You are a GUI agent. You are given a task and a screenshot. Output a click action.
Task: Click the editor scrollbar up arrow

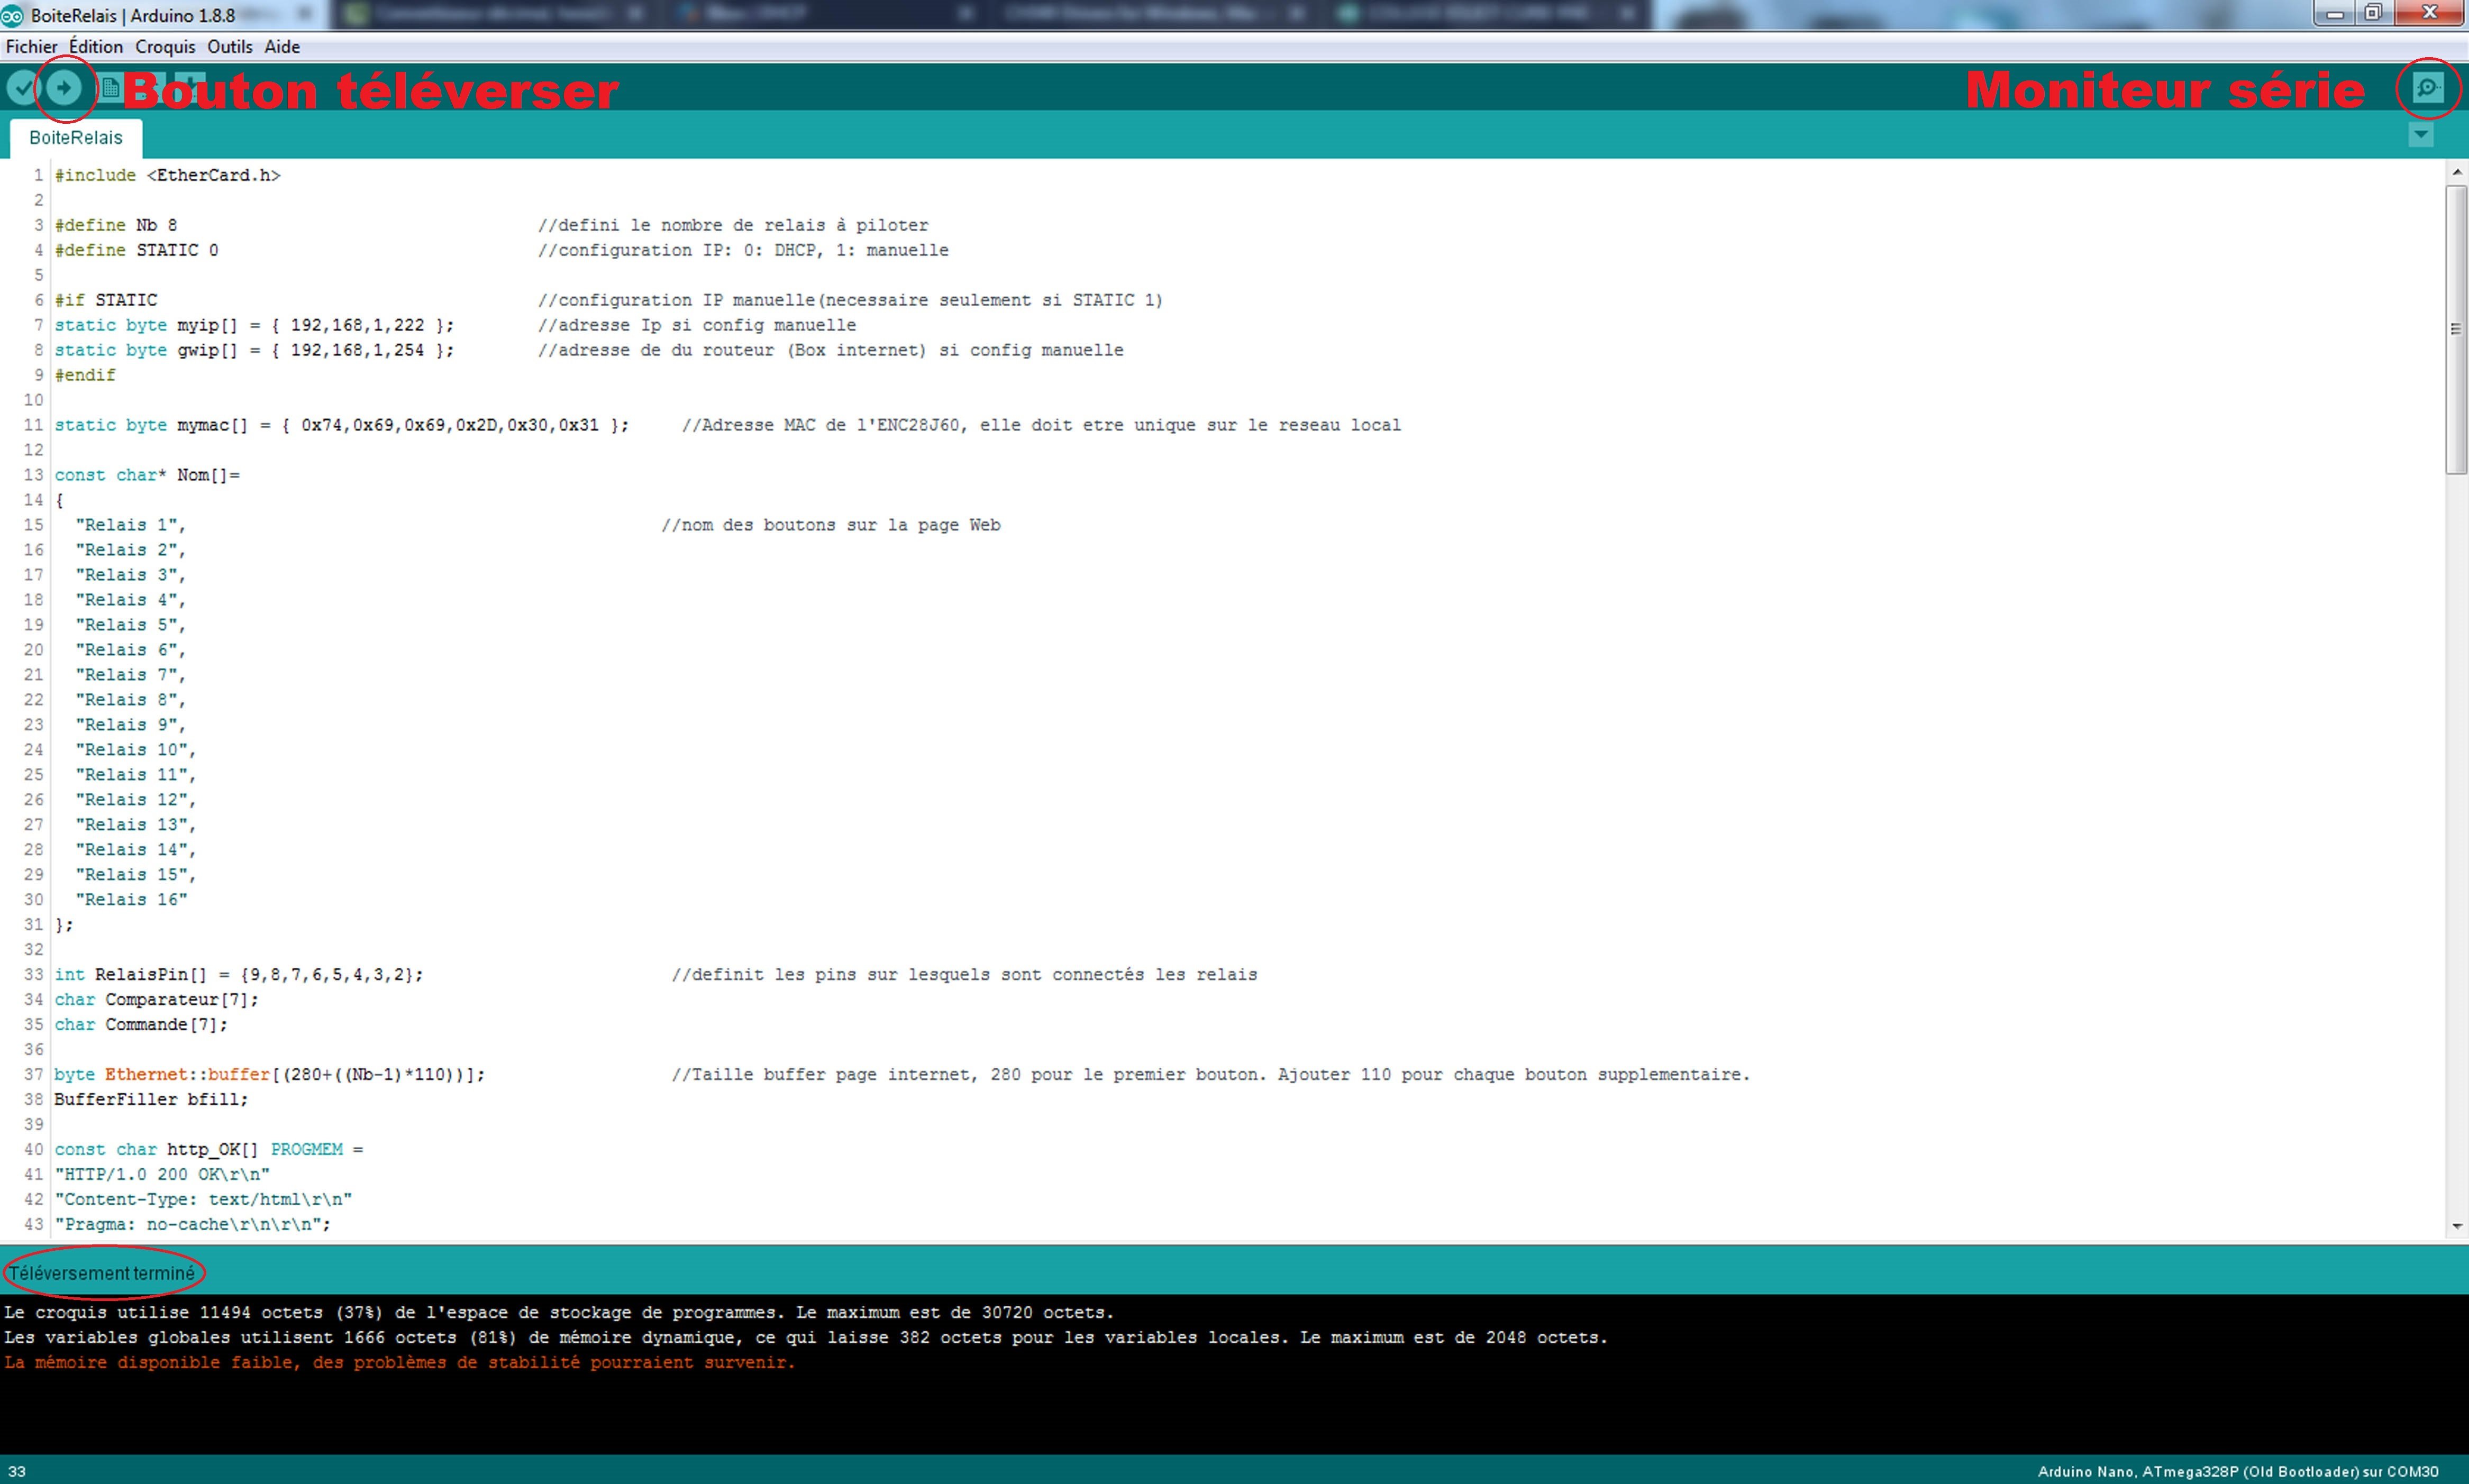(x=2457, y=172)
